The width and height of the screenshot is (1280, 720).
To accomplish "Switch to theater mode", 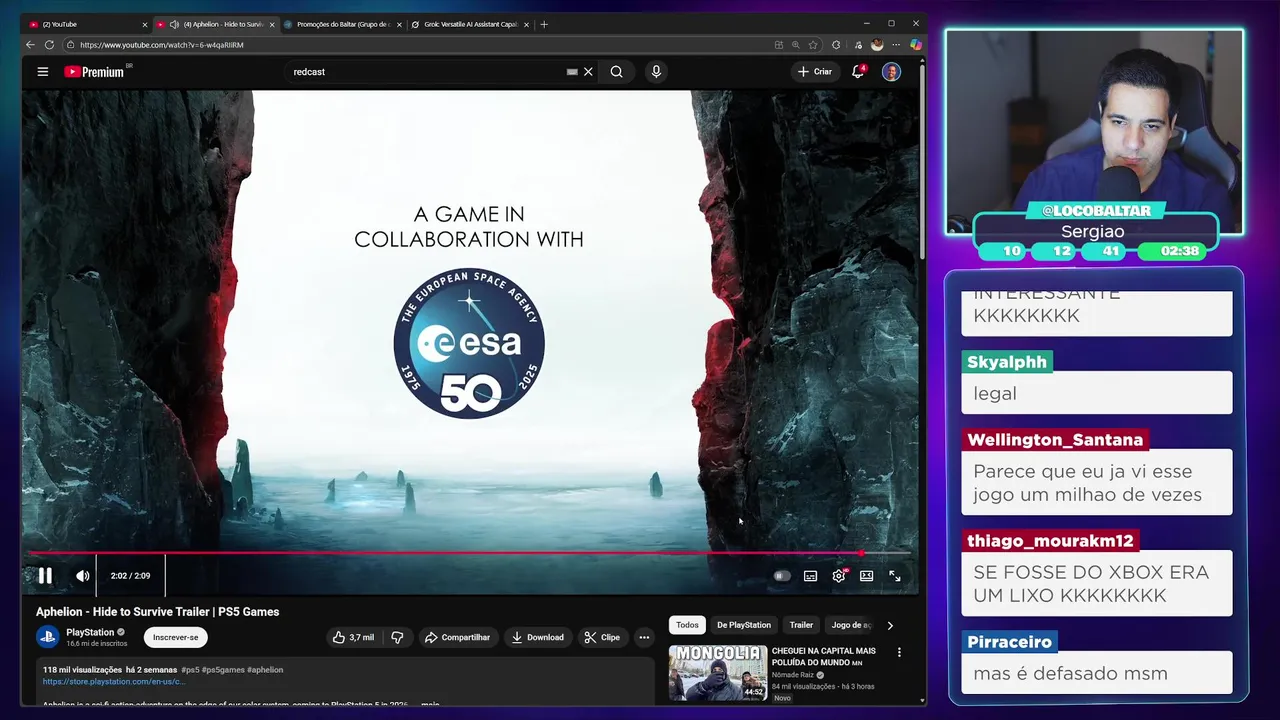I will pos(867,576).
